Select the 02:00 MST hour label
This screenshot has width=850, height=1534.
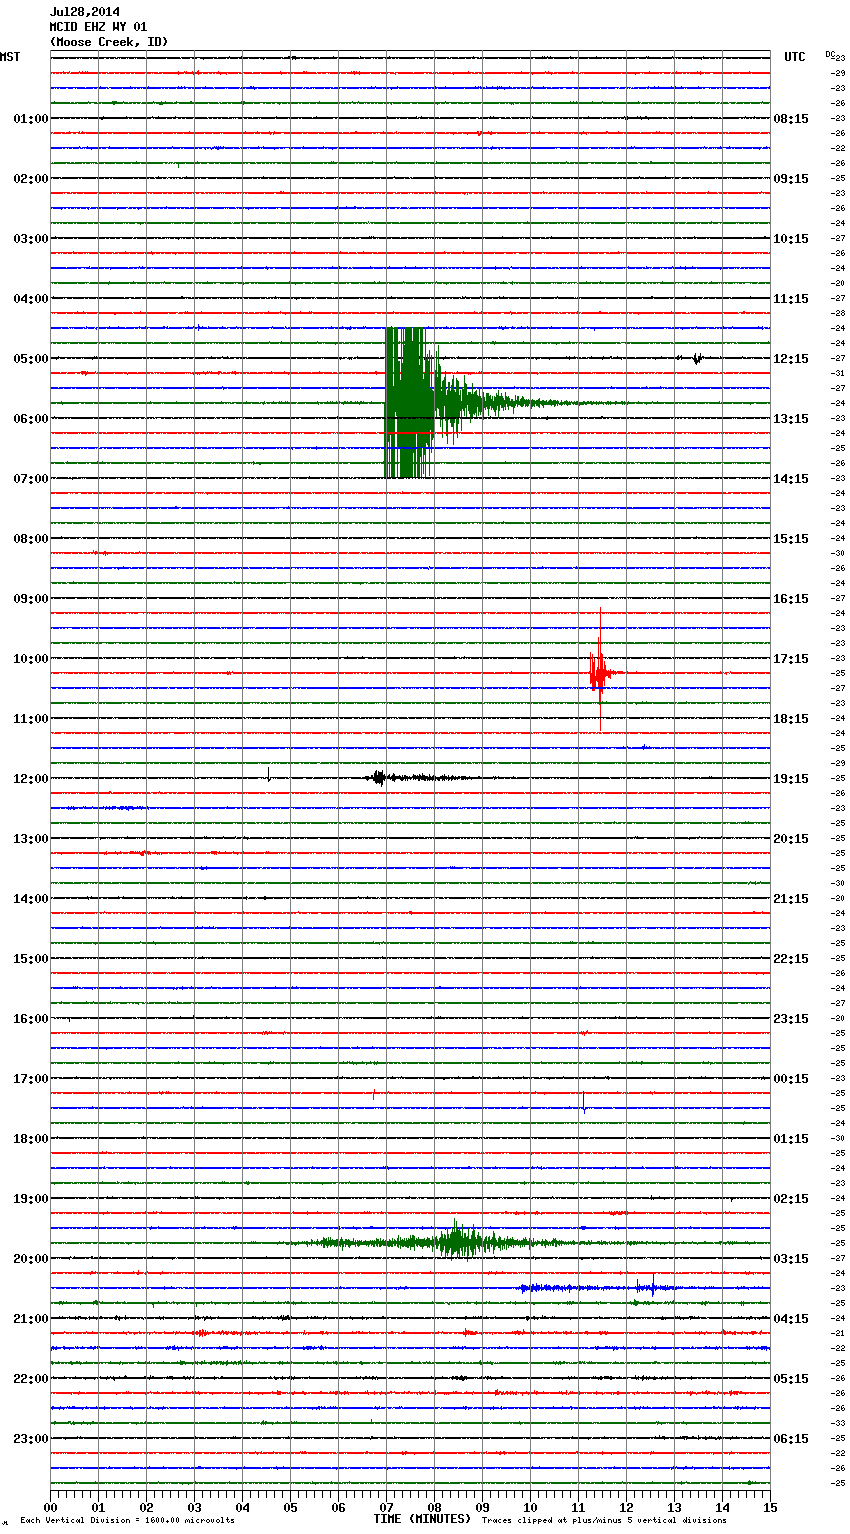click(31, 179)
